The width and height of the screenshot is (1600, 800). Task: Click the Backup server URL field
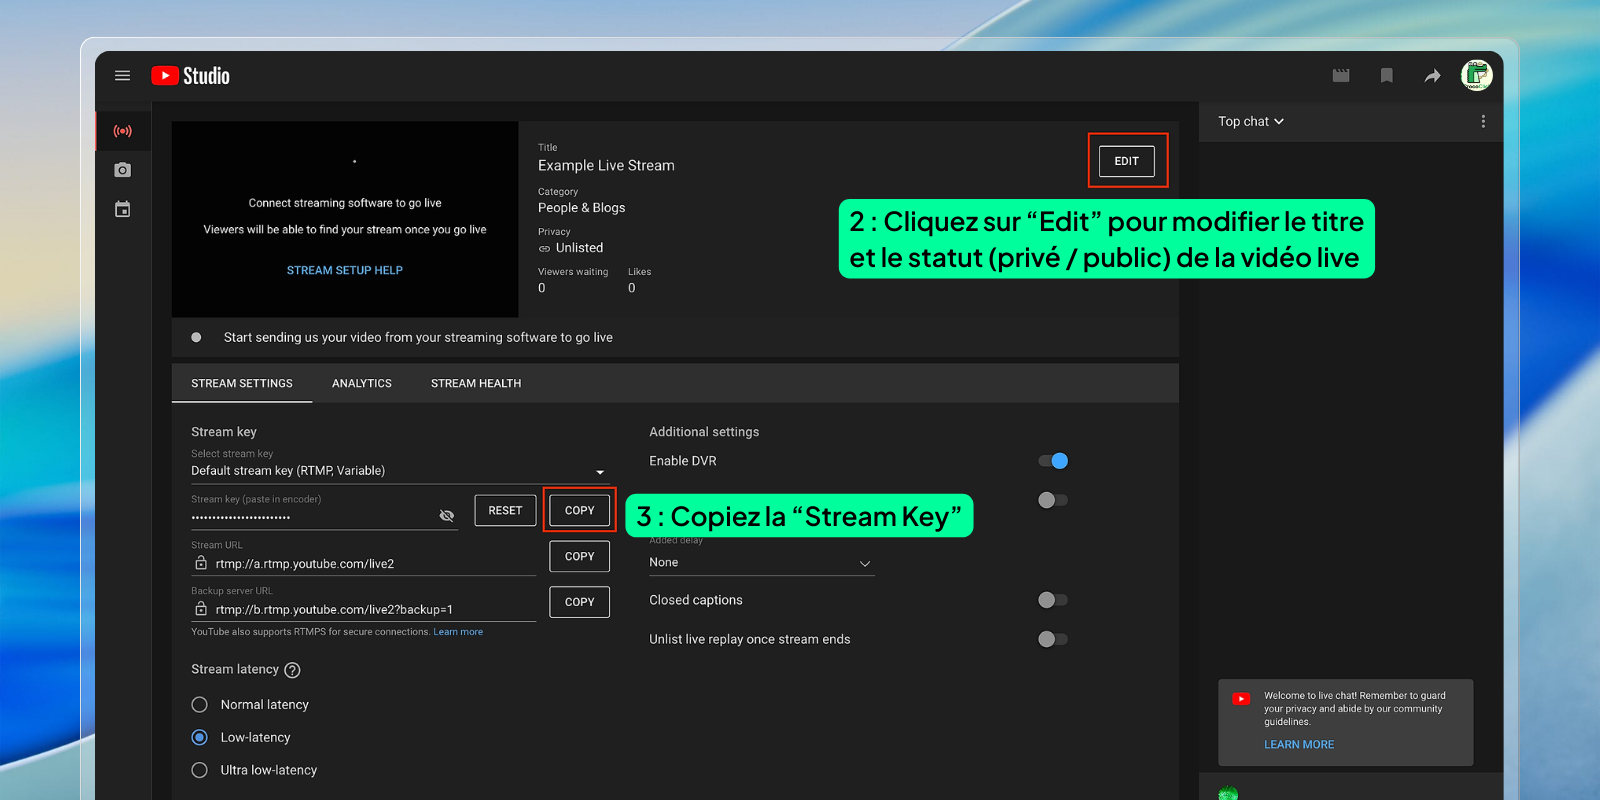(364, 609)
